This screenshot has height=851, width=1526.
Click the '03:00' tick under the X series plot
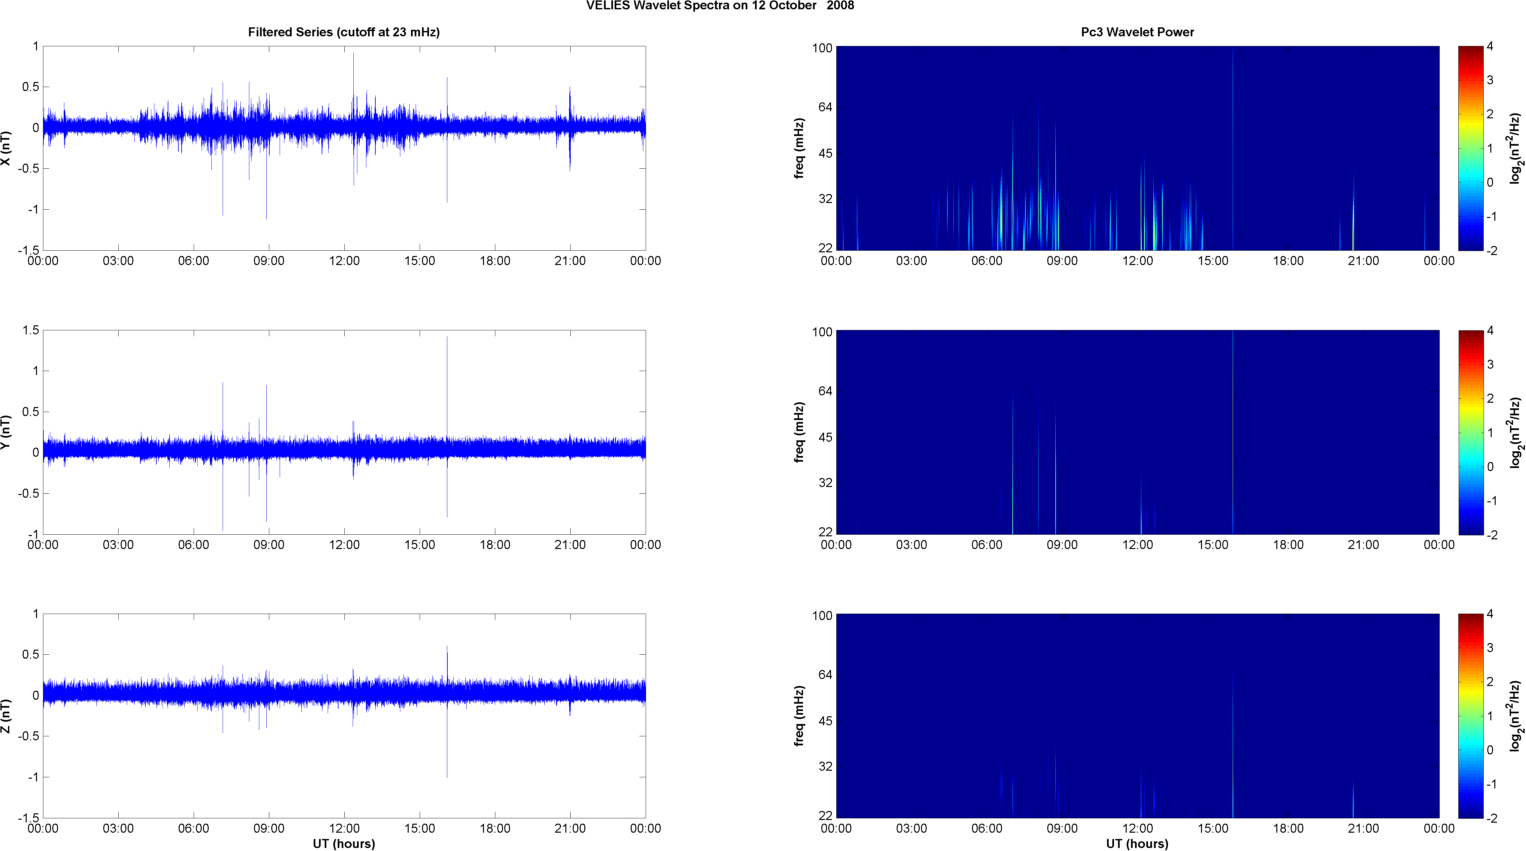click(x=118, y=261)
